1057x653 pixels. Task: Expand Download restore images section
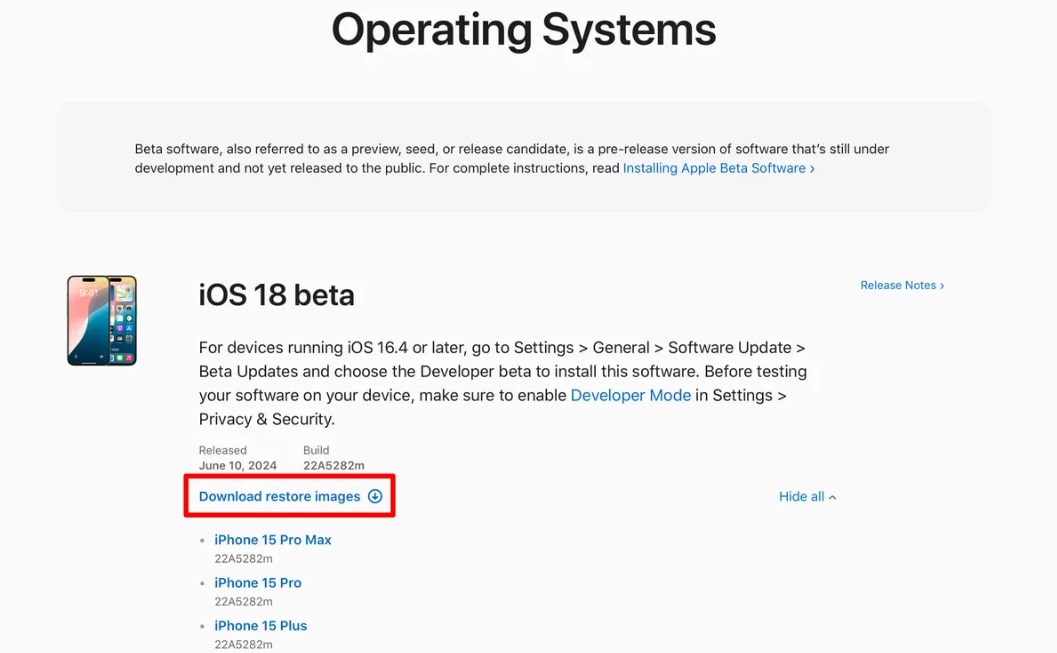[280, 497]
